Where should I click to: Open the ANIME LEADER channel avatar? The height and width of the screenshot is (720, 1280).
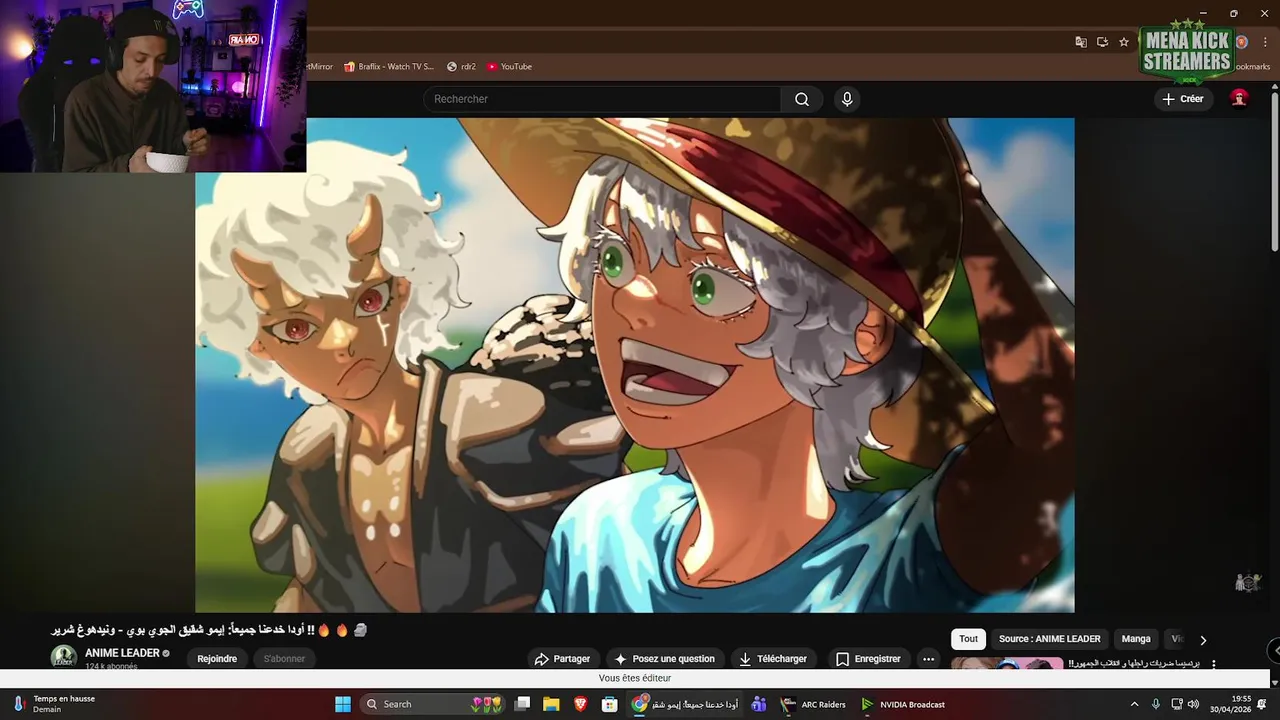(x=64, y=657)
